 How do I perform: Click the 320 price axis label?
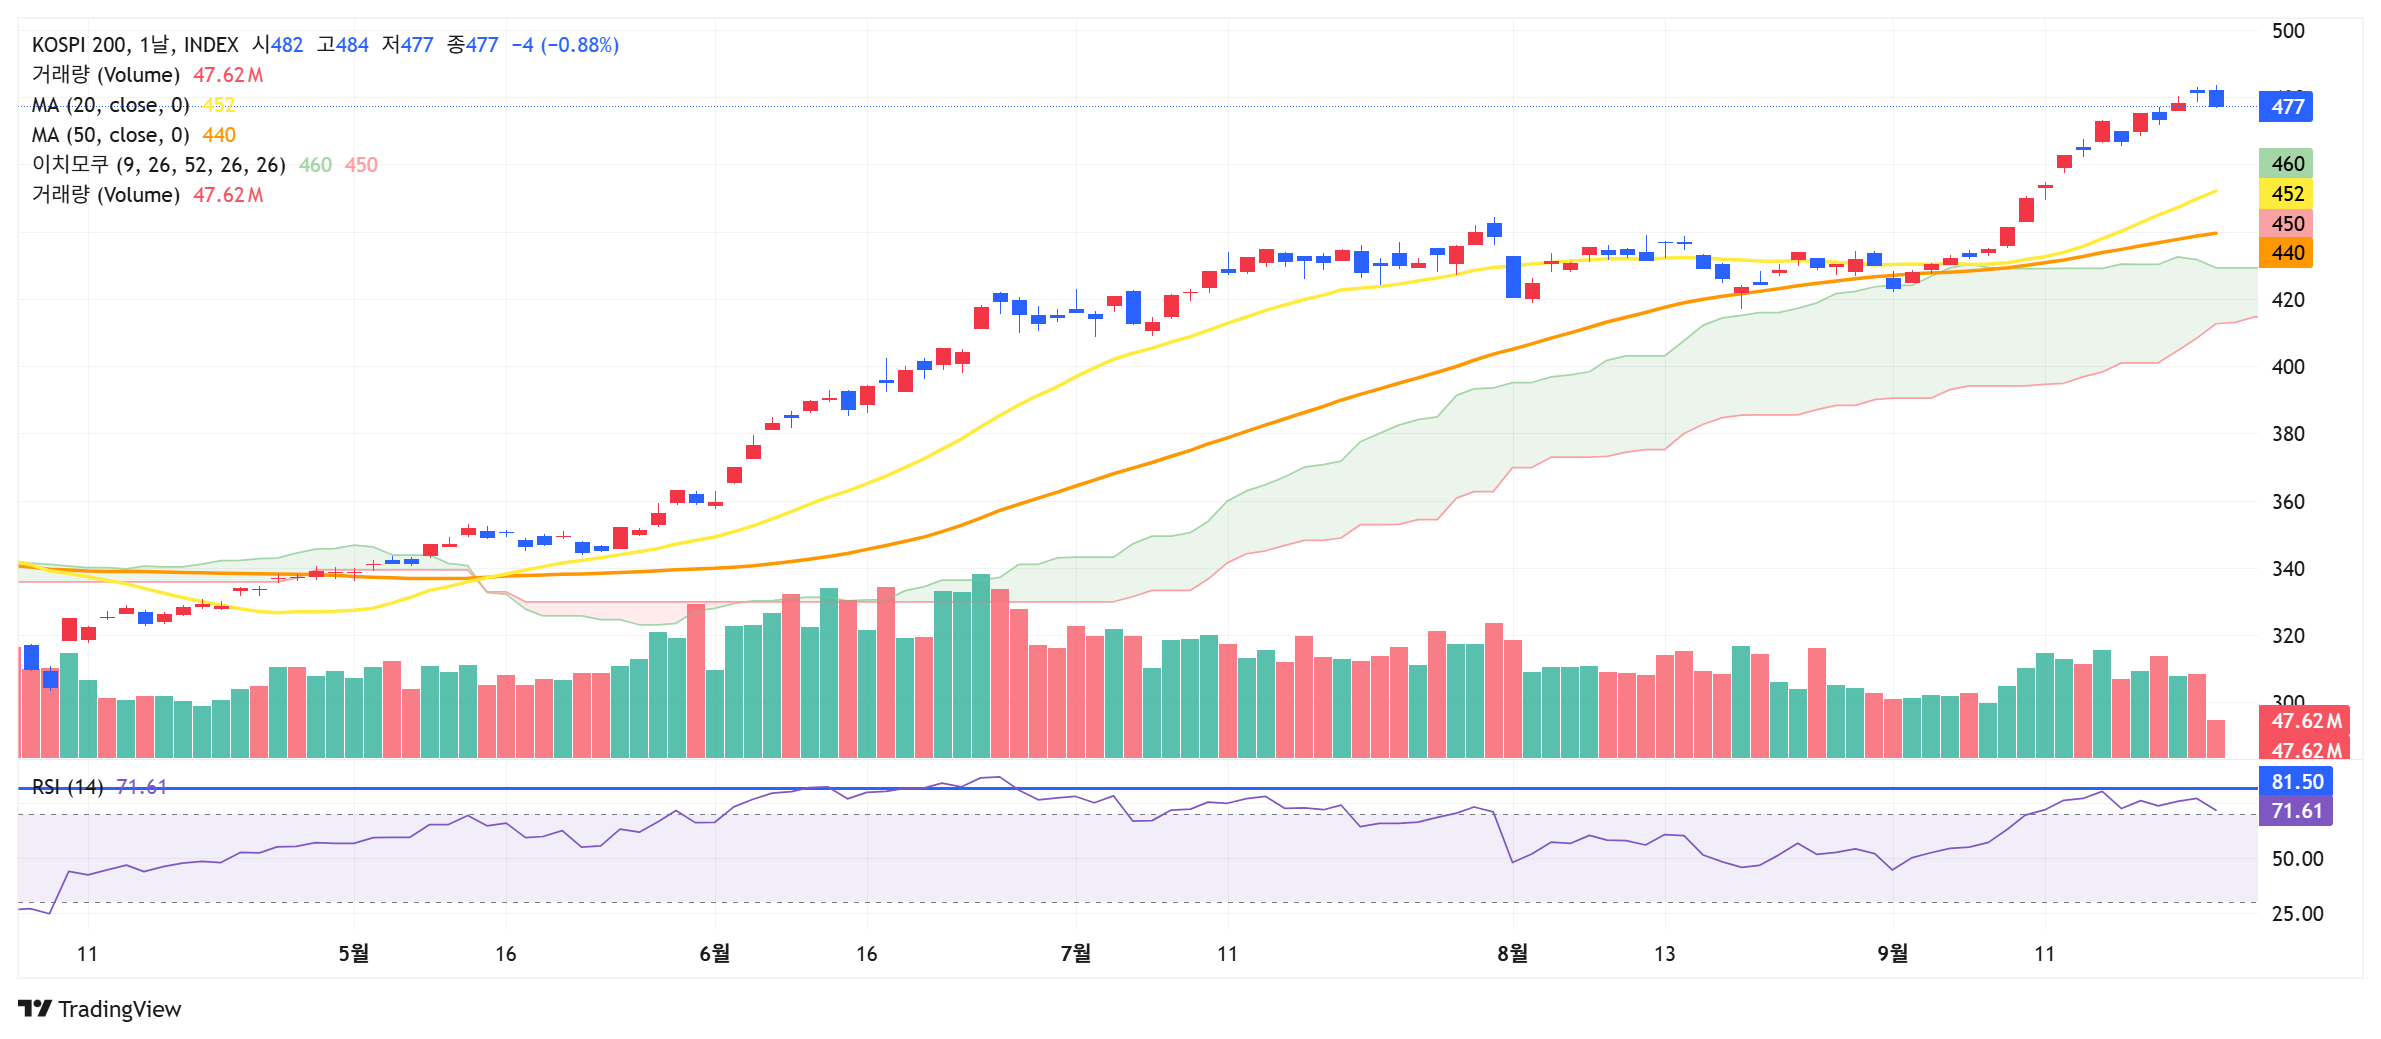(x=2288, y=636)
